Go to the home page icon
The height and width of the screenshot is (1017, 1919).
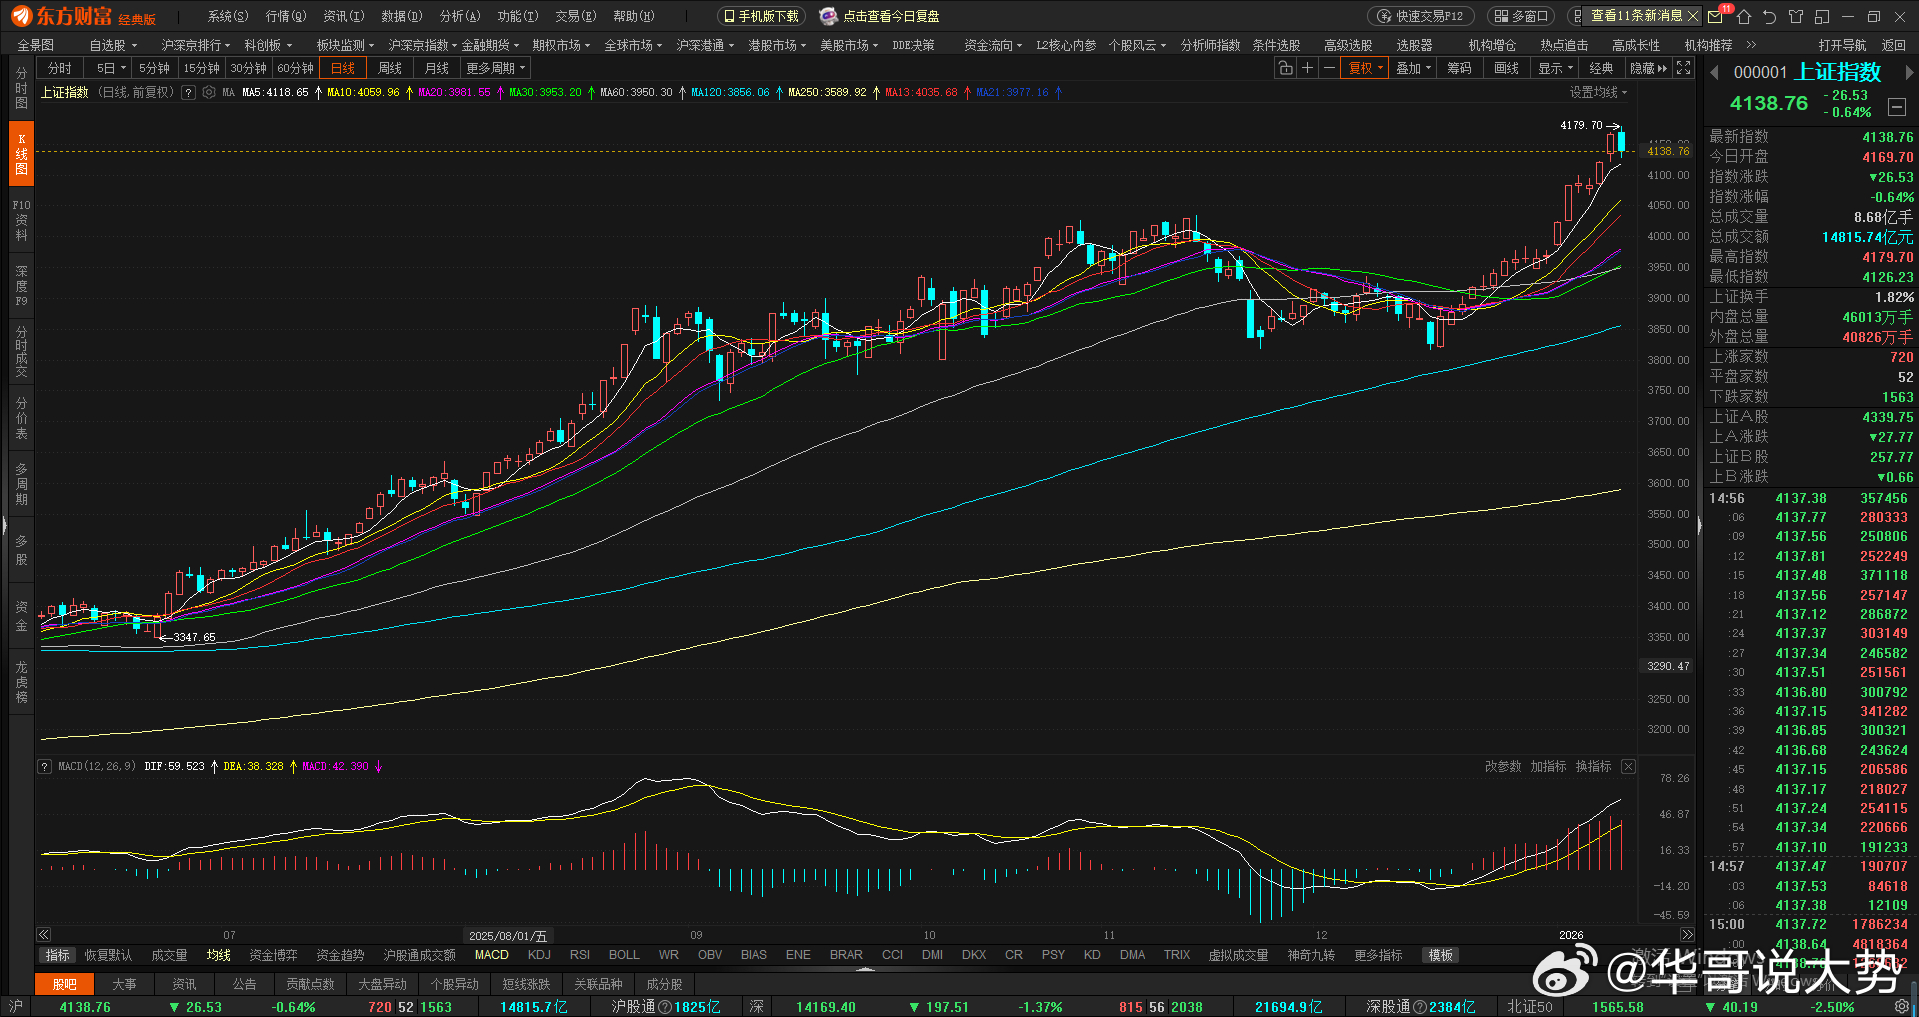pyautogui.click(x=1744, y=16)
